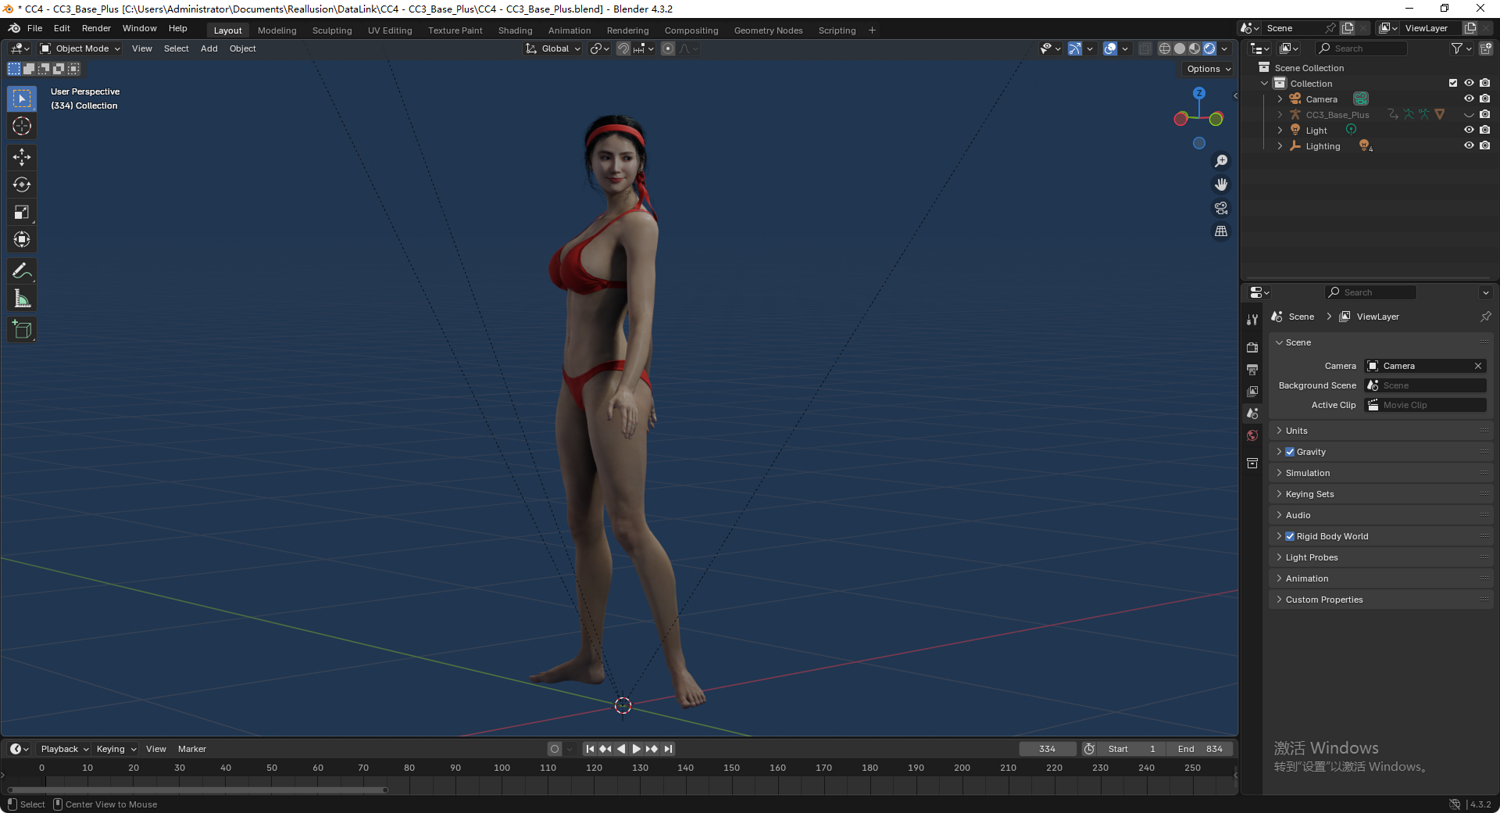
Task: Expand the Audio panel
Action: (1380, 515)
